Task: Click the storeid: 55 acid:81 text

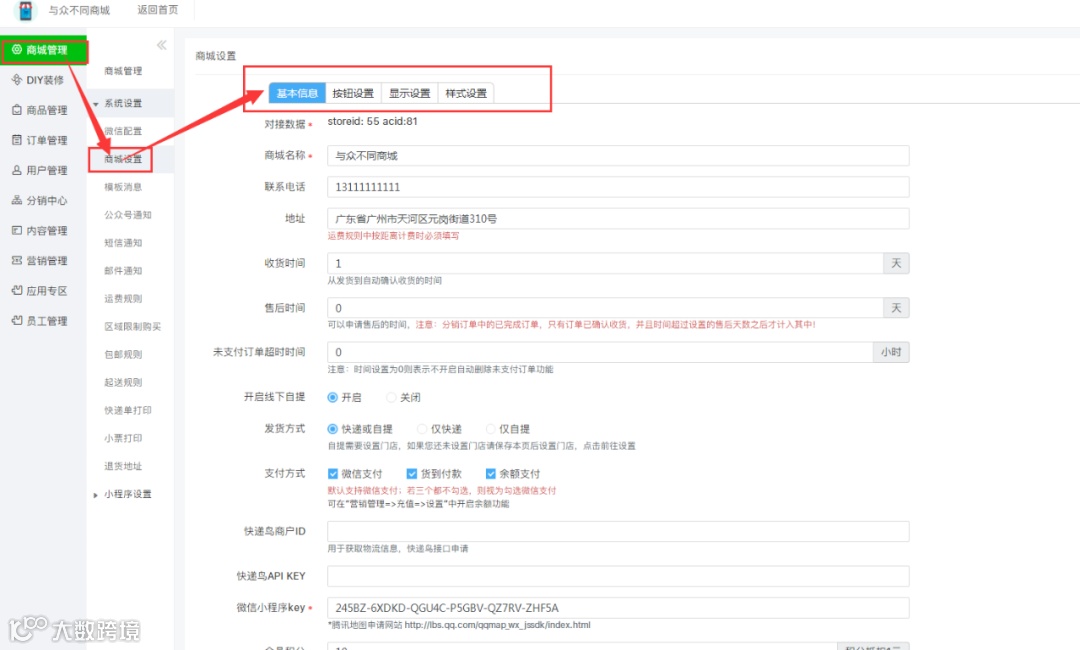Action: (x=373, y=121)
